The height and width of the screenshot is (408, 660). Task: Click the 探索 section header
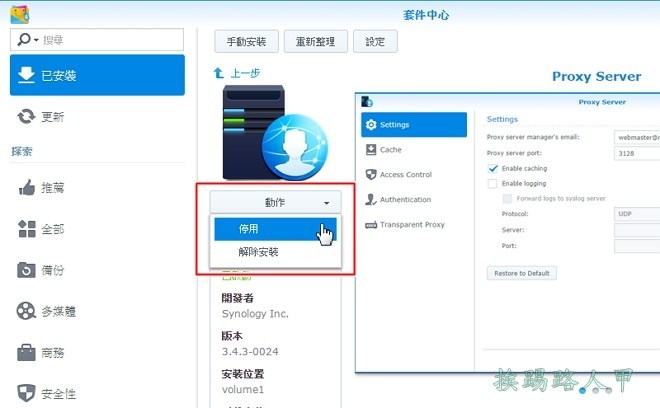(x=22, y=151)
